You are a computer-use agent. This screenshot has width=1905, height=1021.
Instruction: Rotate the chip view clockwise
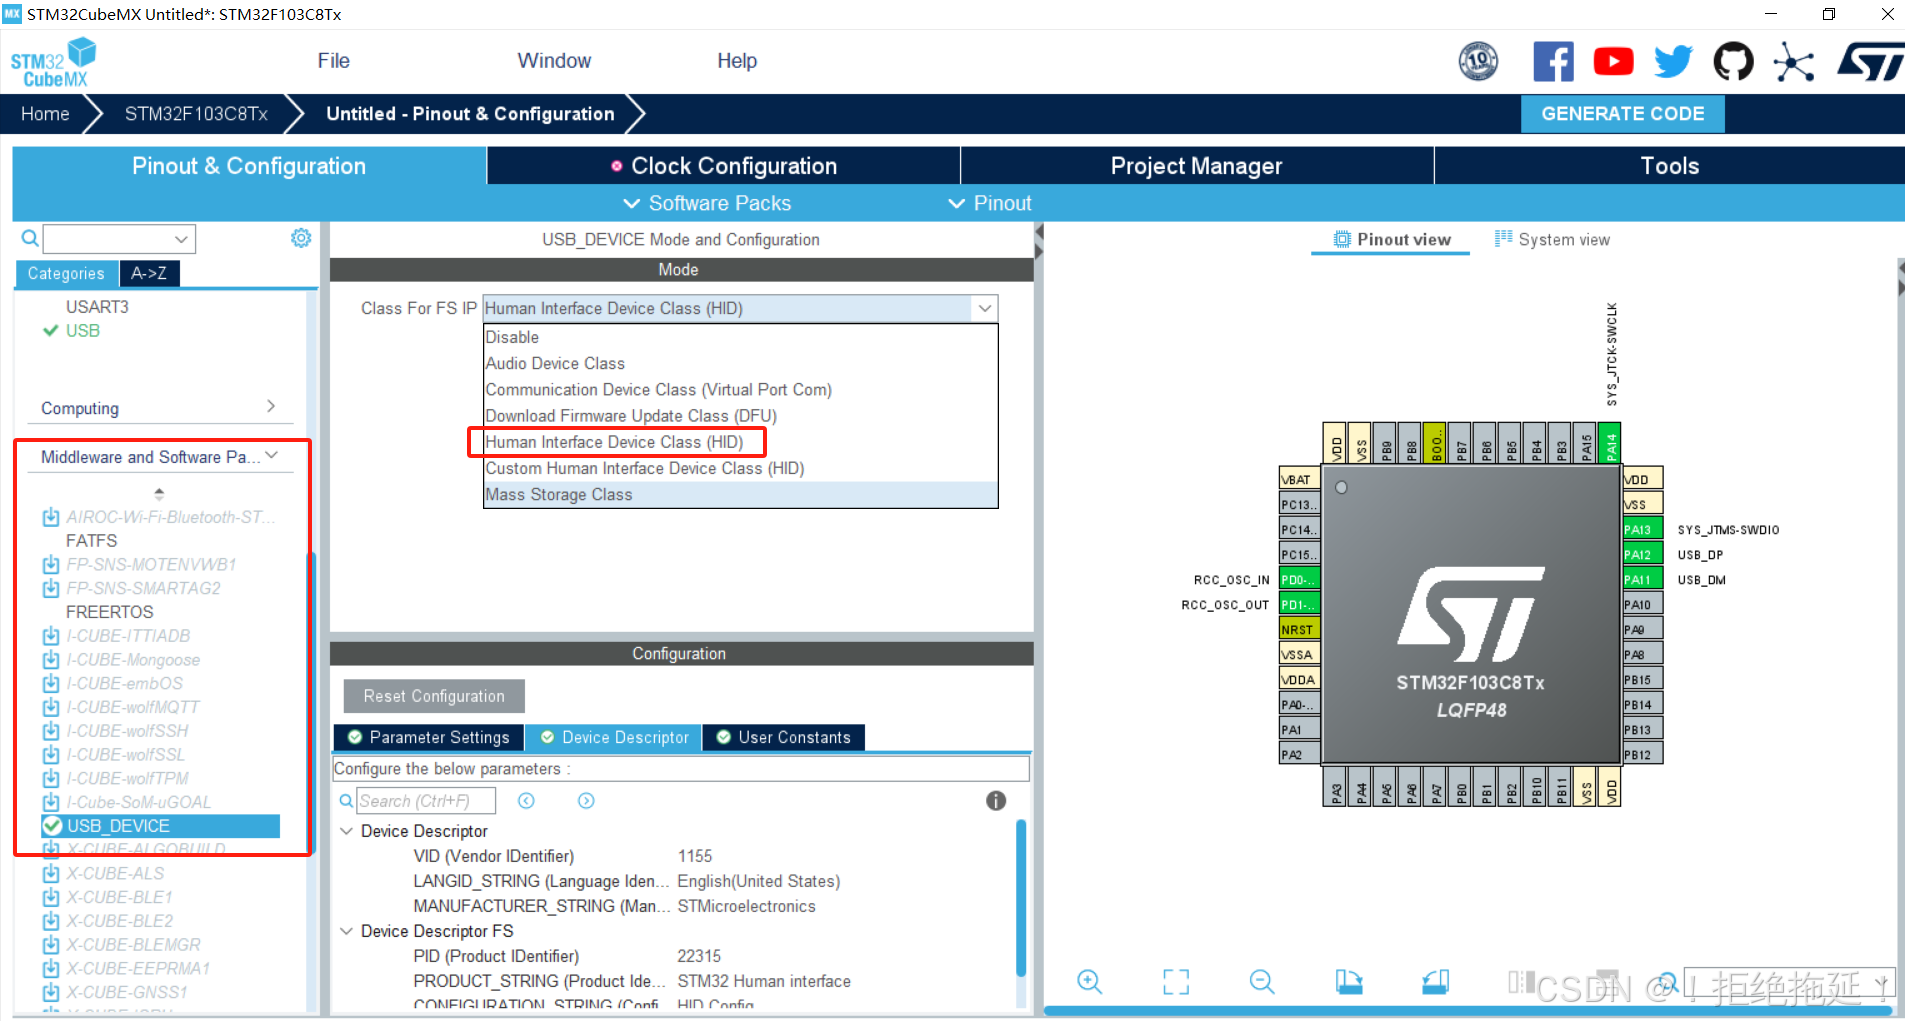[1349, 982]
